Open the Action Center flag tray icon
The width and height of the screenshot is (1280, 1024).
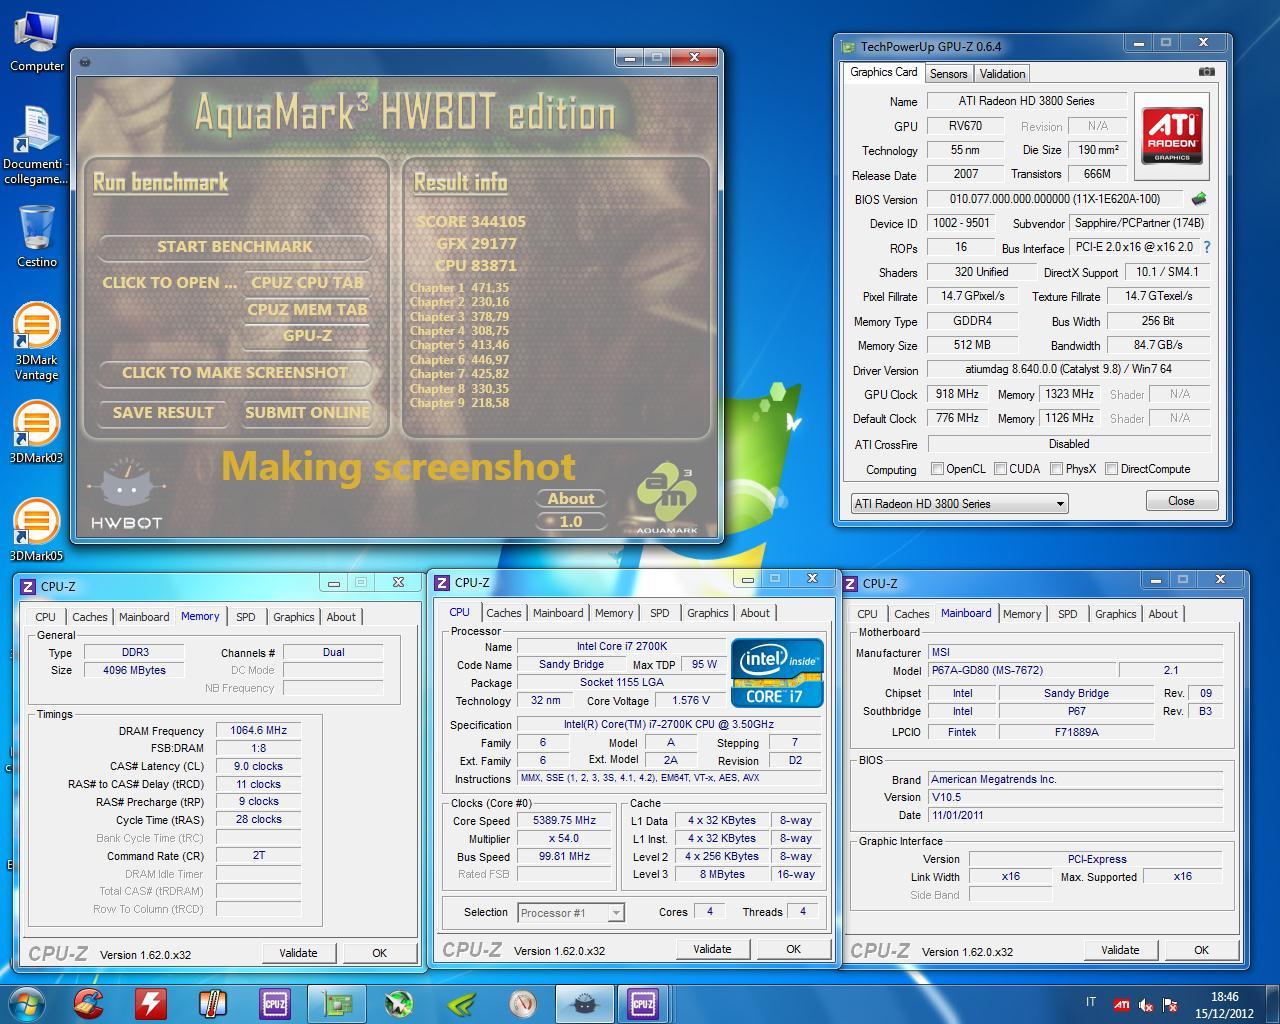pos(1169,1005)
